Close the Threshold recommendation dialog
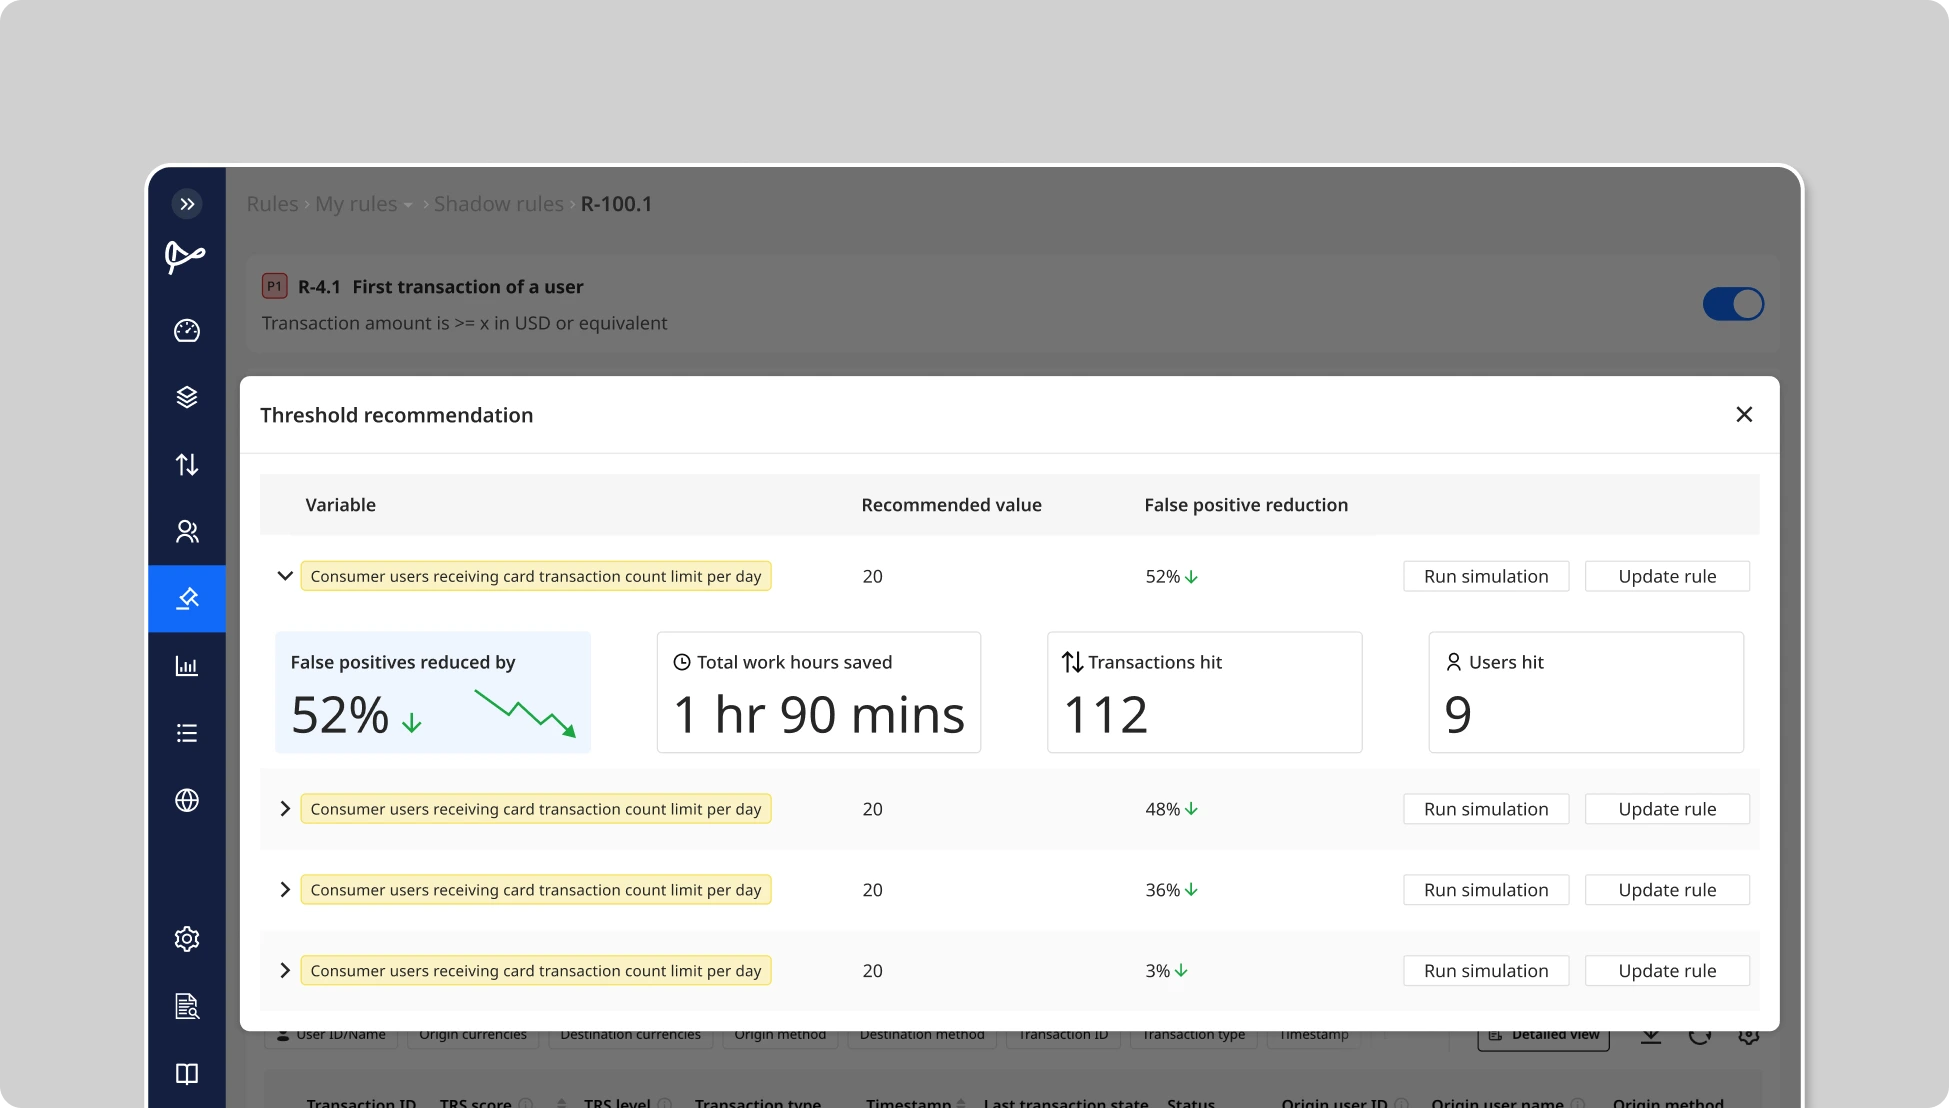This screenshot has width=1949, height=1108. point(1744,414)
